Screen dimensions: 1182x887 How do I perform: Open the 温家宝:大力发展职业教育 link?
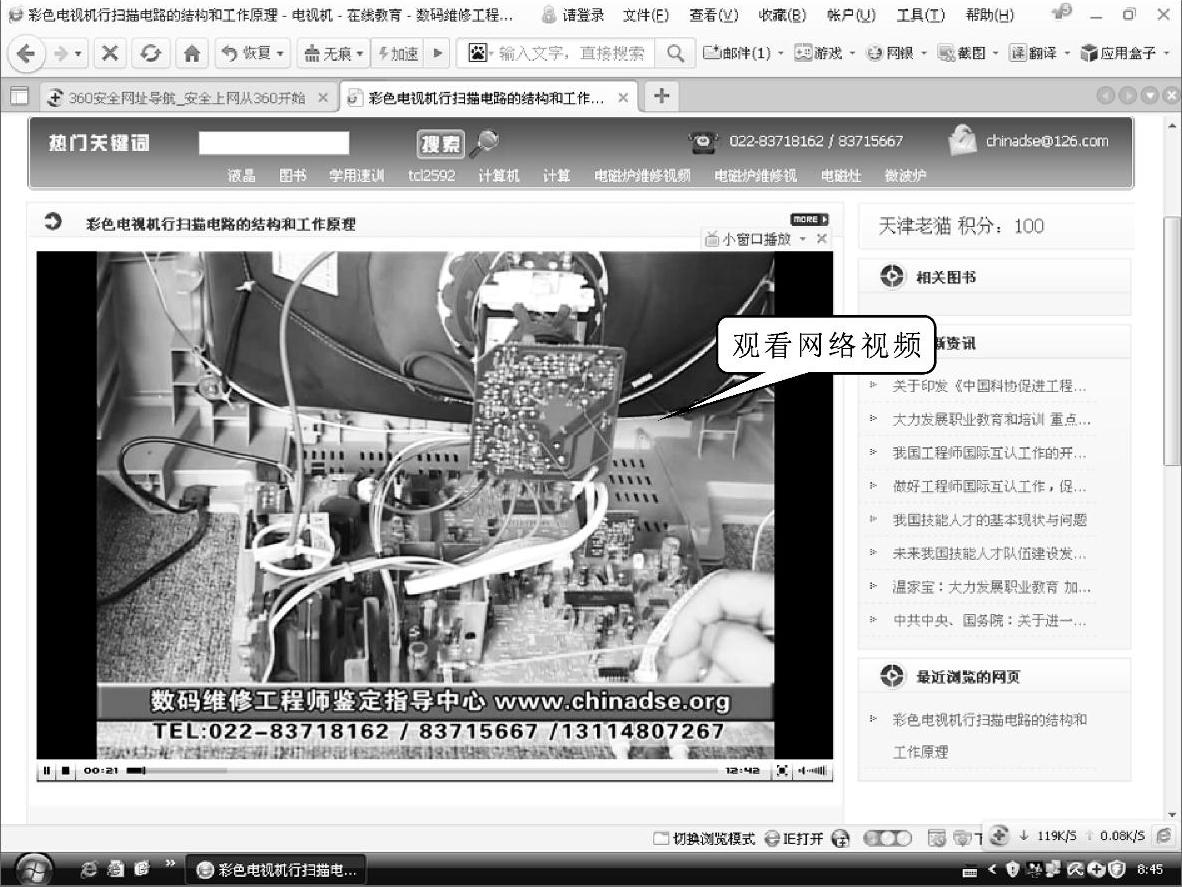click(x=991, y=587)
